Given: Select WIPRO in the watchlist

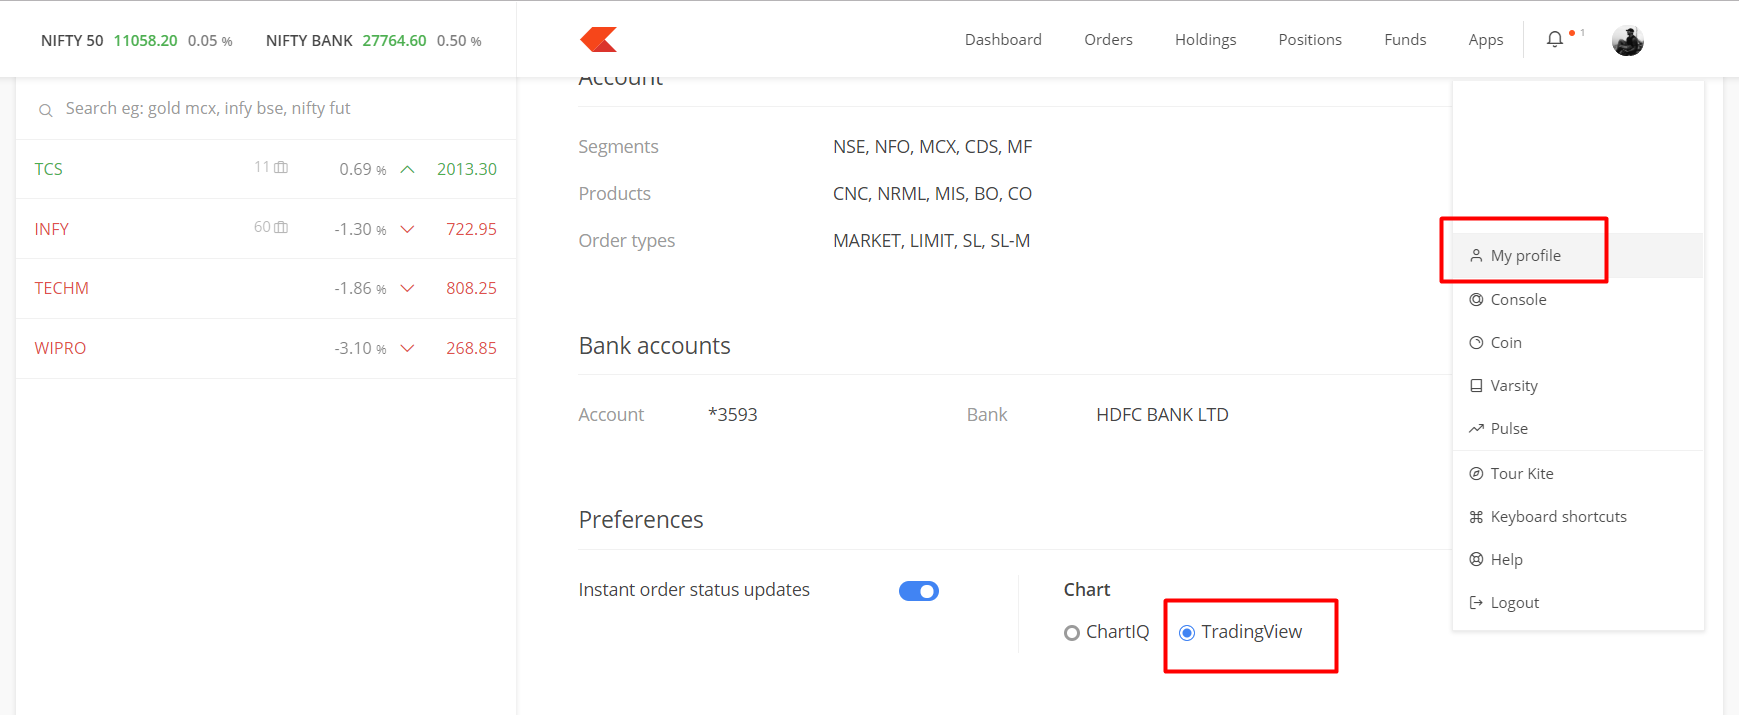Looking at the screenshot, I should coord(266,348).
